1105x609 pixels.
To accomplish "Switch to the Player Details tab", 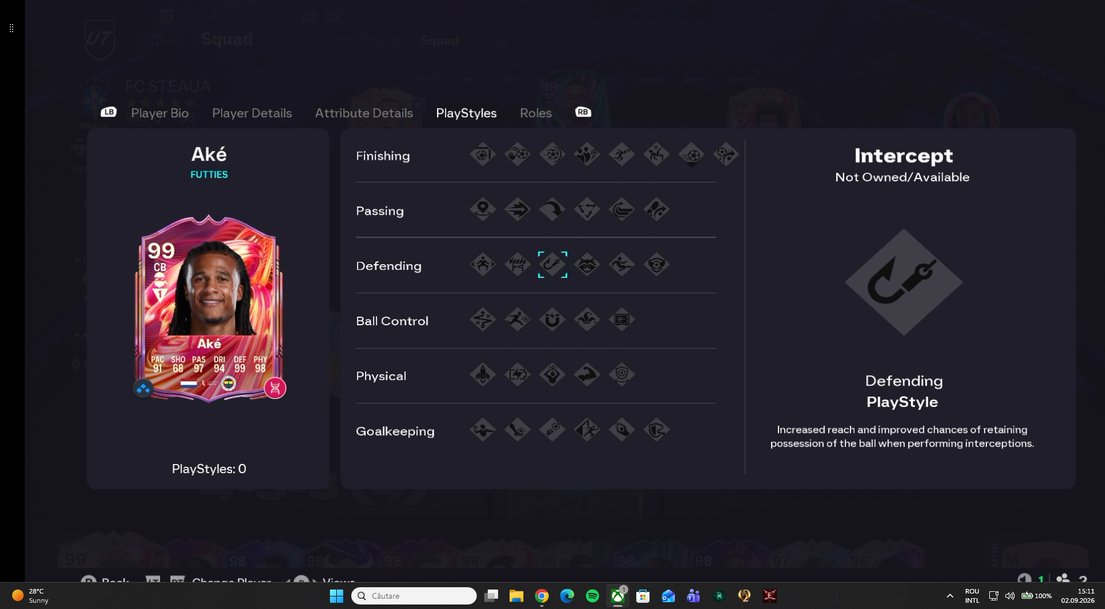I will (x=252, y=113).
